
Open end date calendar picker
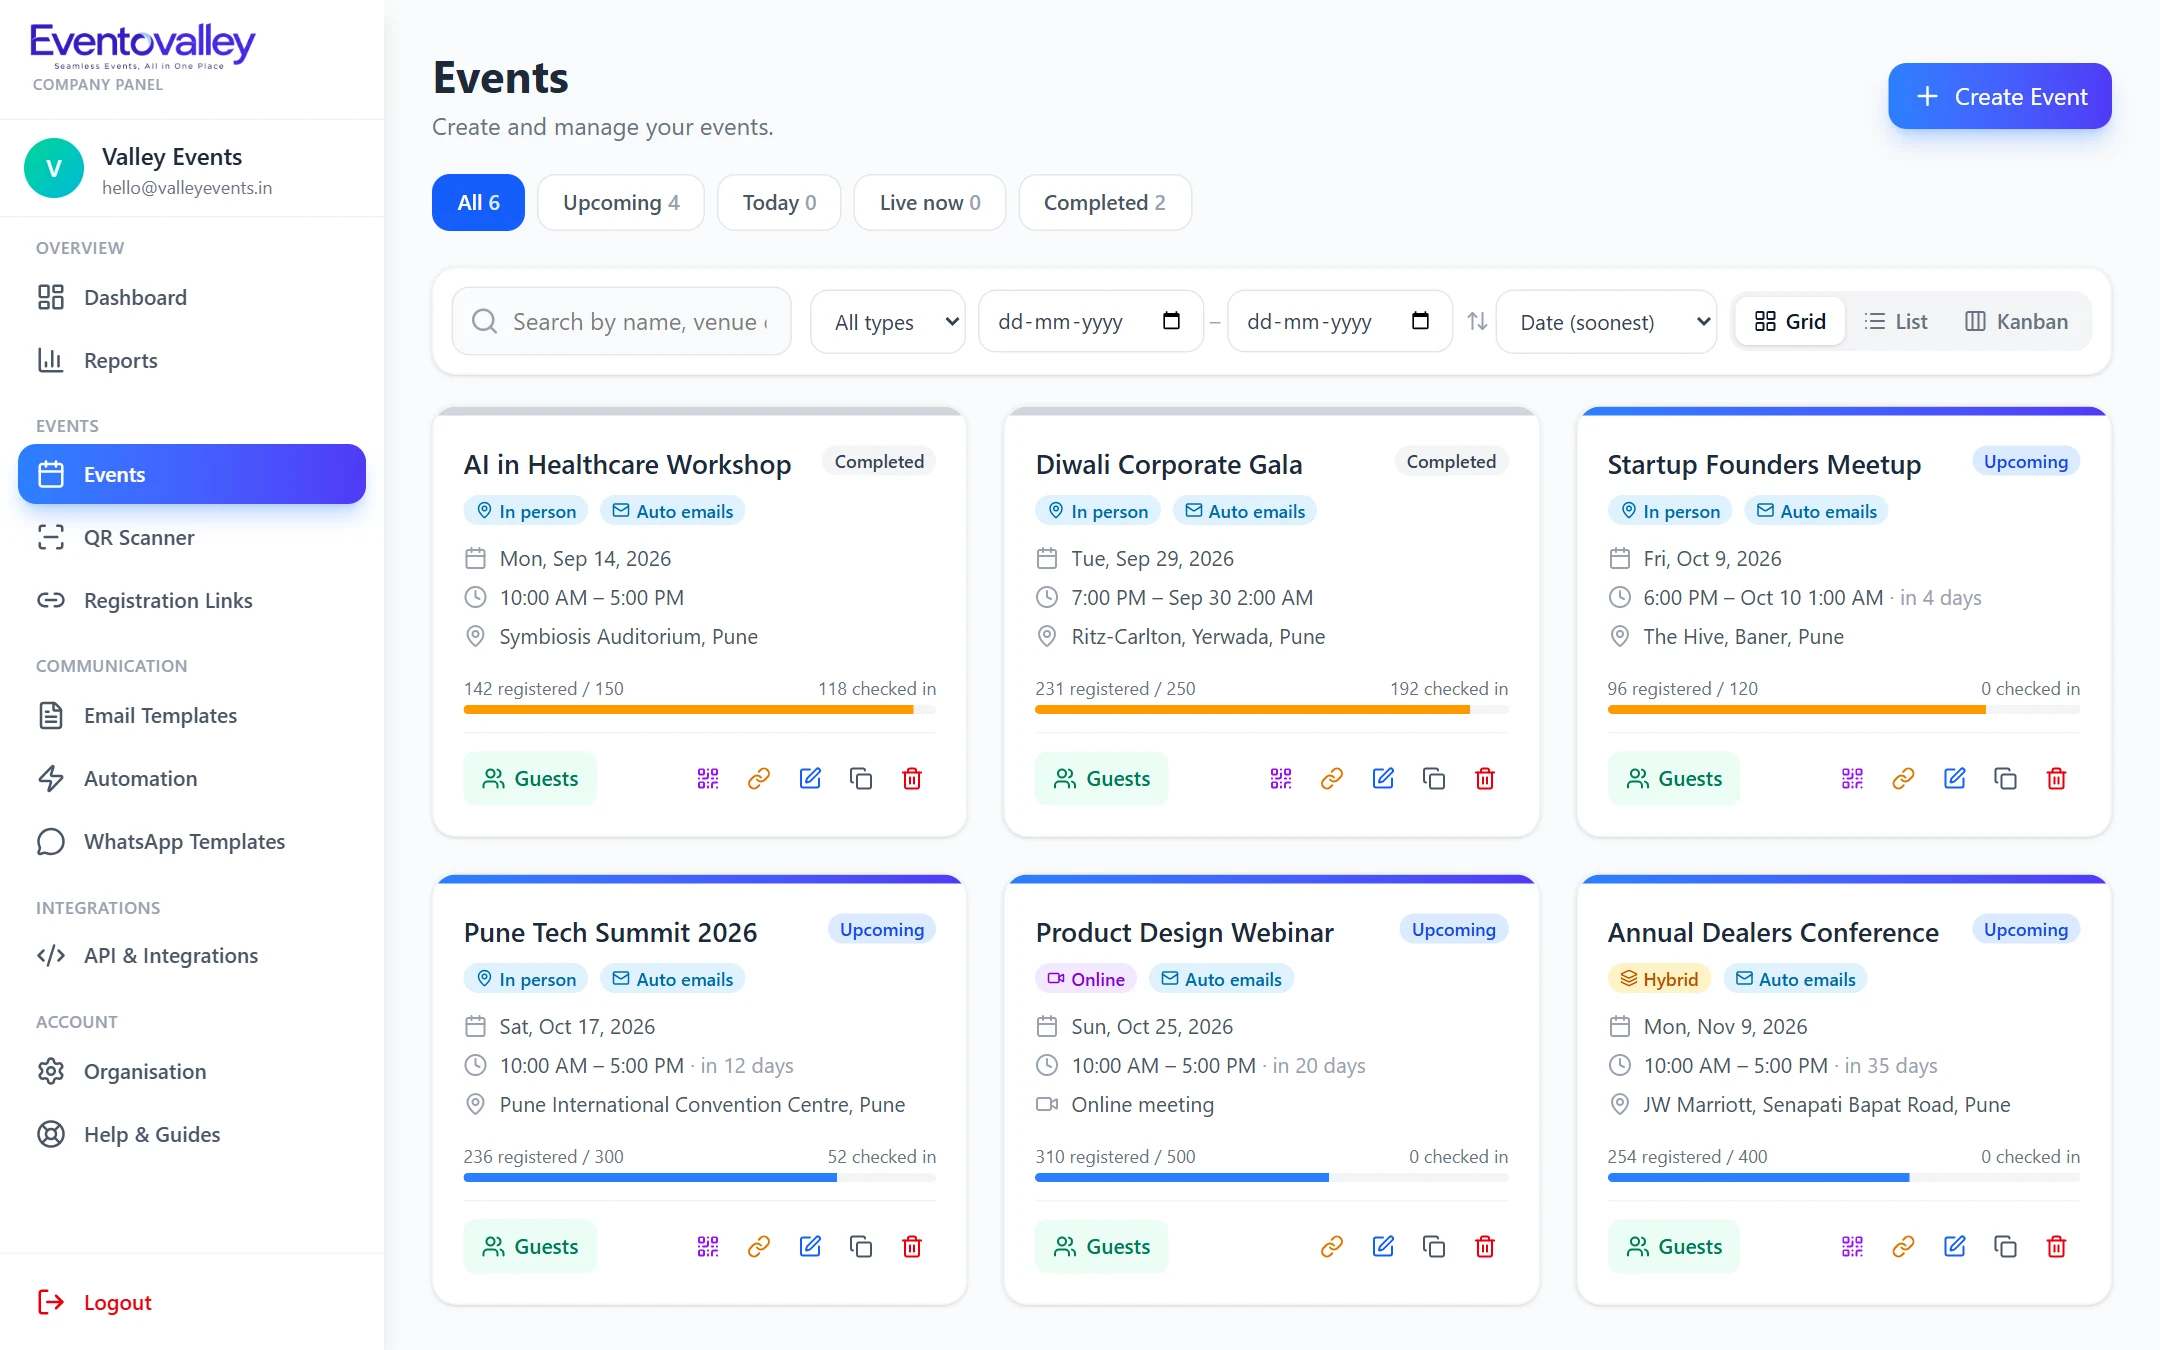click(x=1420, y=321)
